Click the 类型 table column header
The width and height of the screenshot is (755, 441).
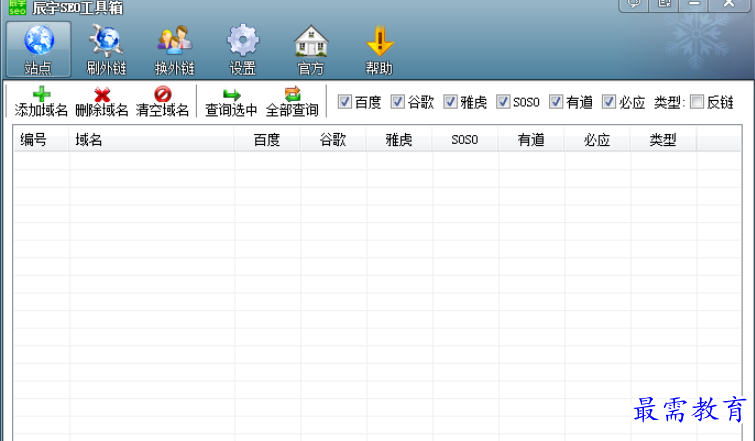[x=663, y=140]
